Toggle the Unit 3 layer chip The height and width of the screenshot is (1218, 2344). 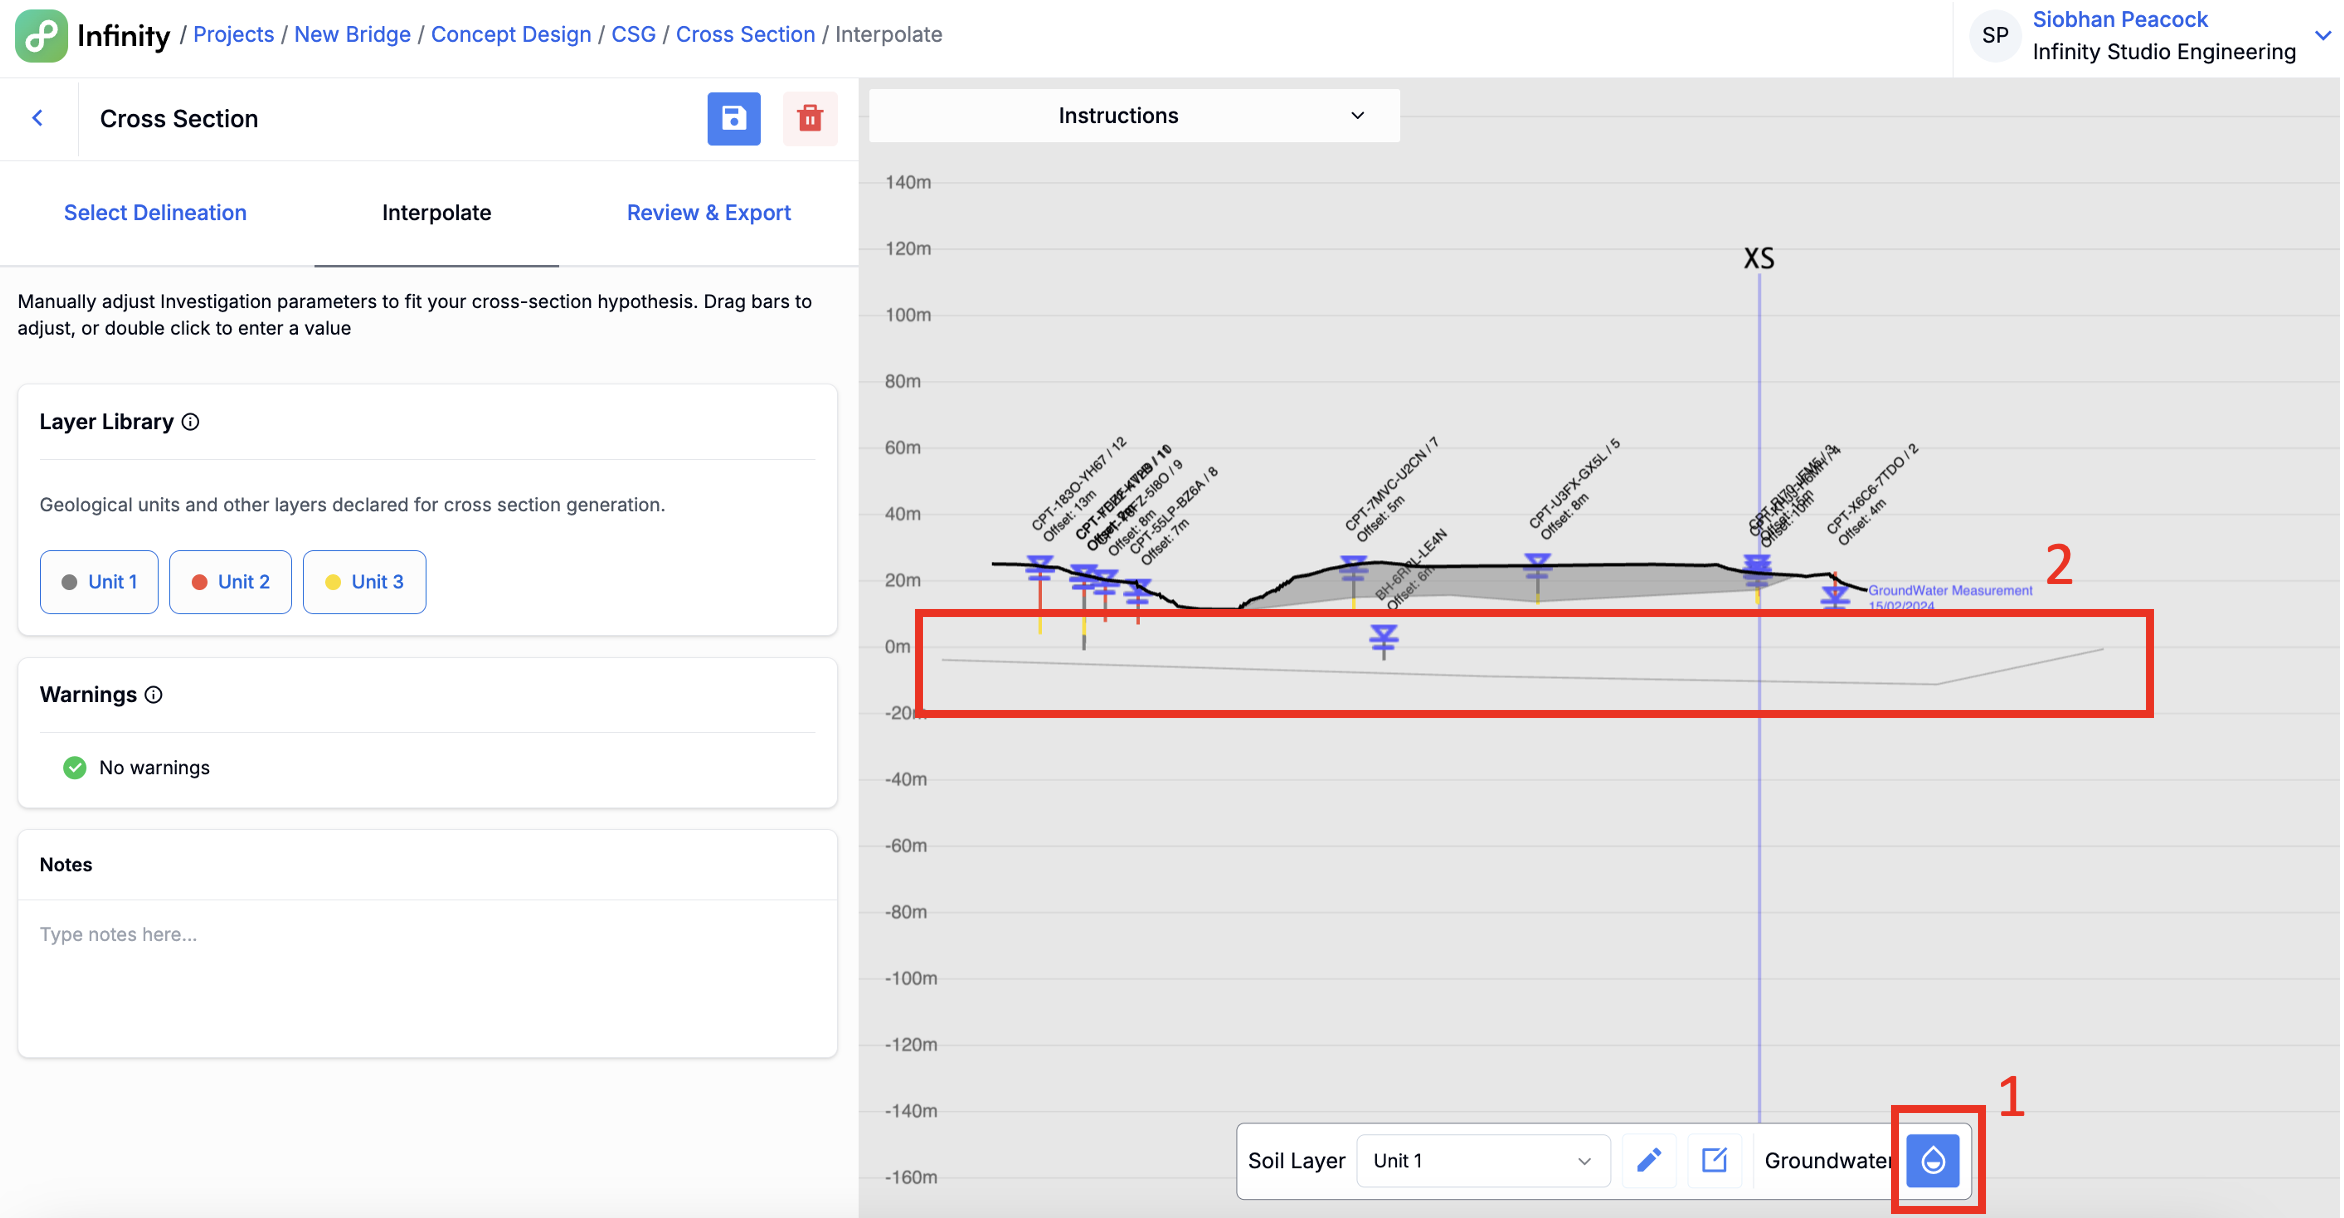(x=364, y=581)
